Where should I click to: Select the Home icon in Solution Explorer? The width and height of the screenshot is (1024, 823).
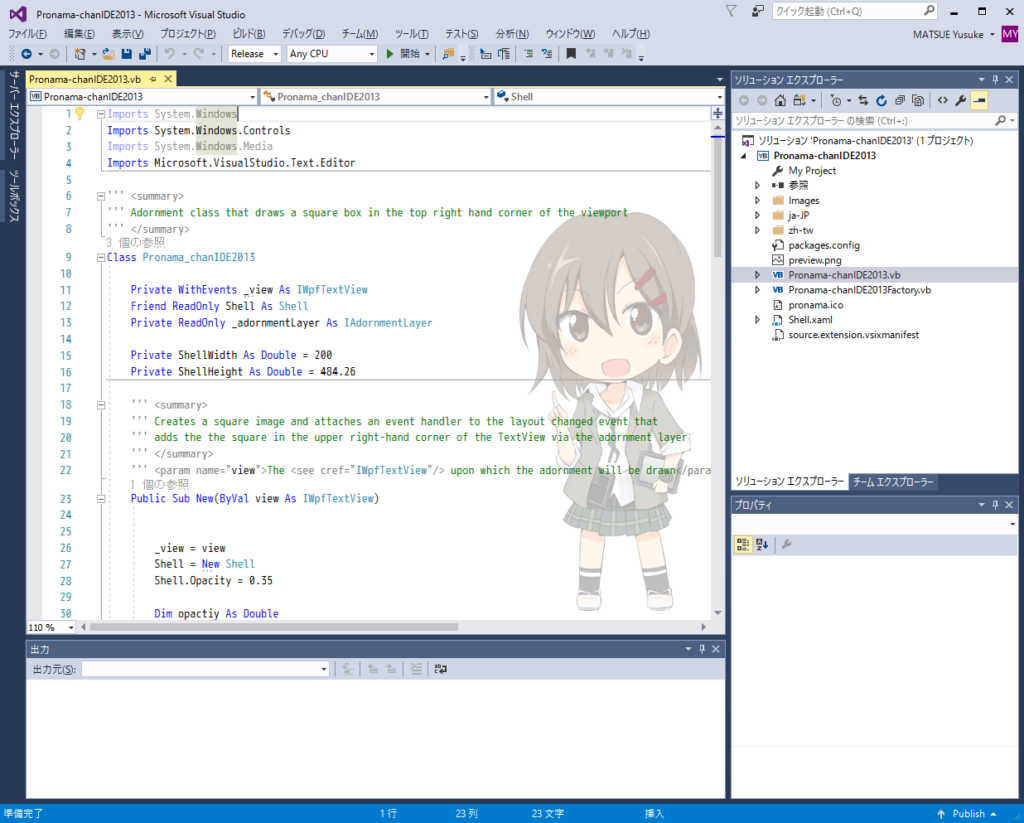779,100
